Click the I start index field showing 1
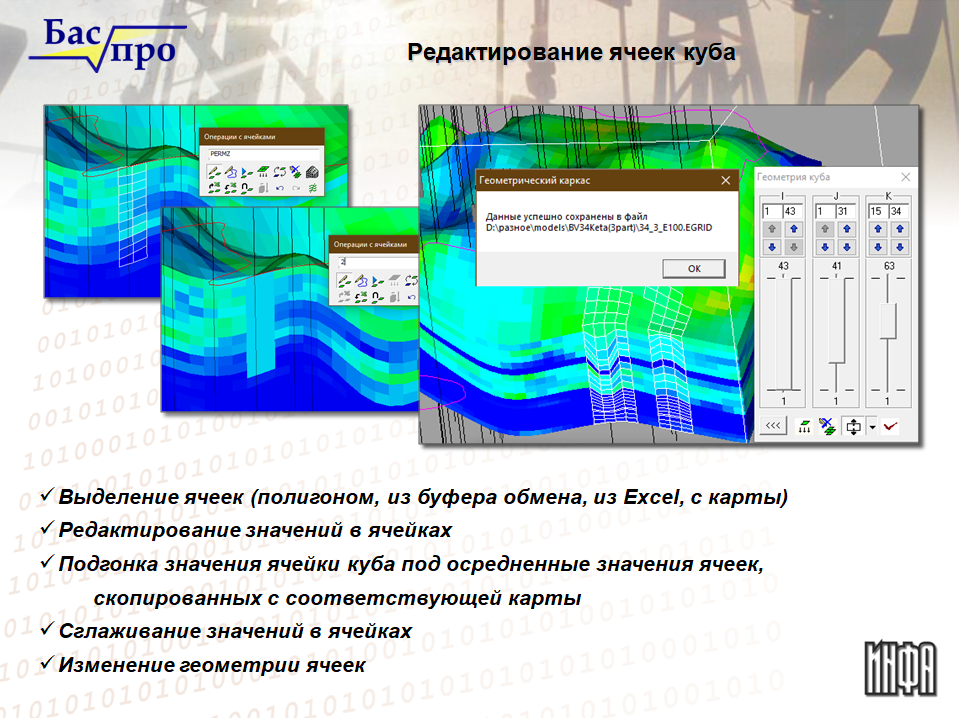This screenshot has height=718, width=959. coord(771,211)
